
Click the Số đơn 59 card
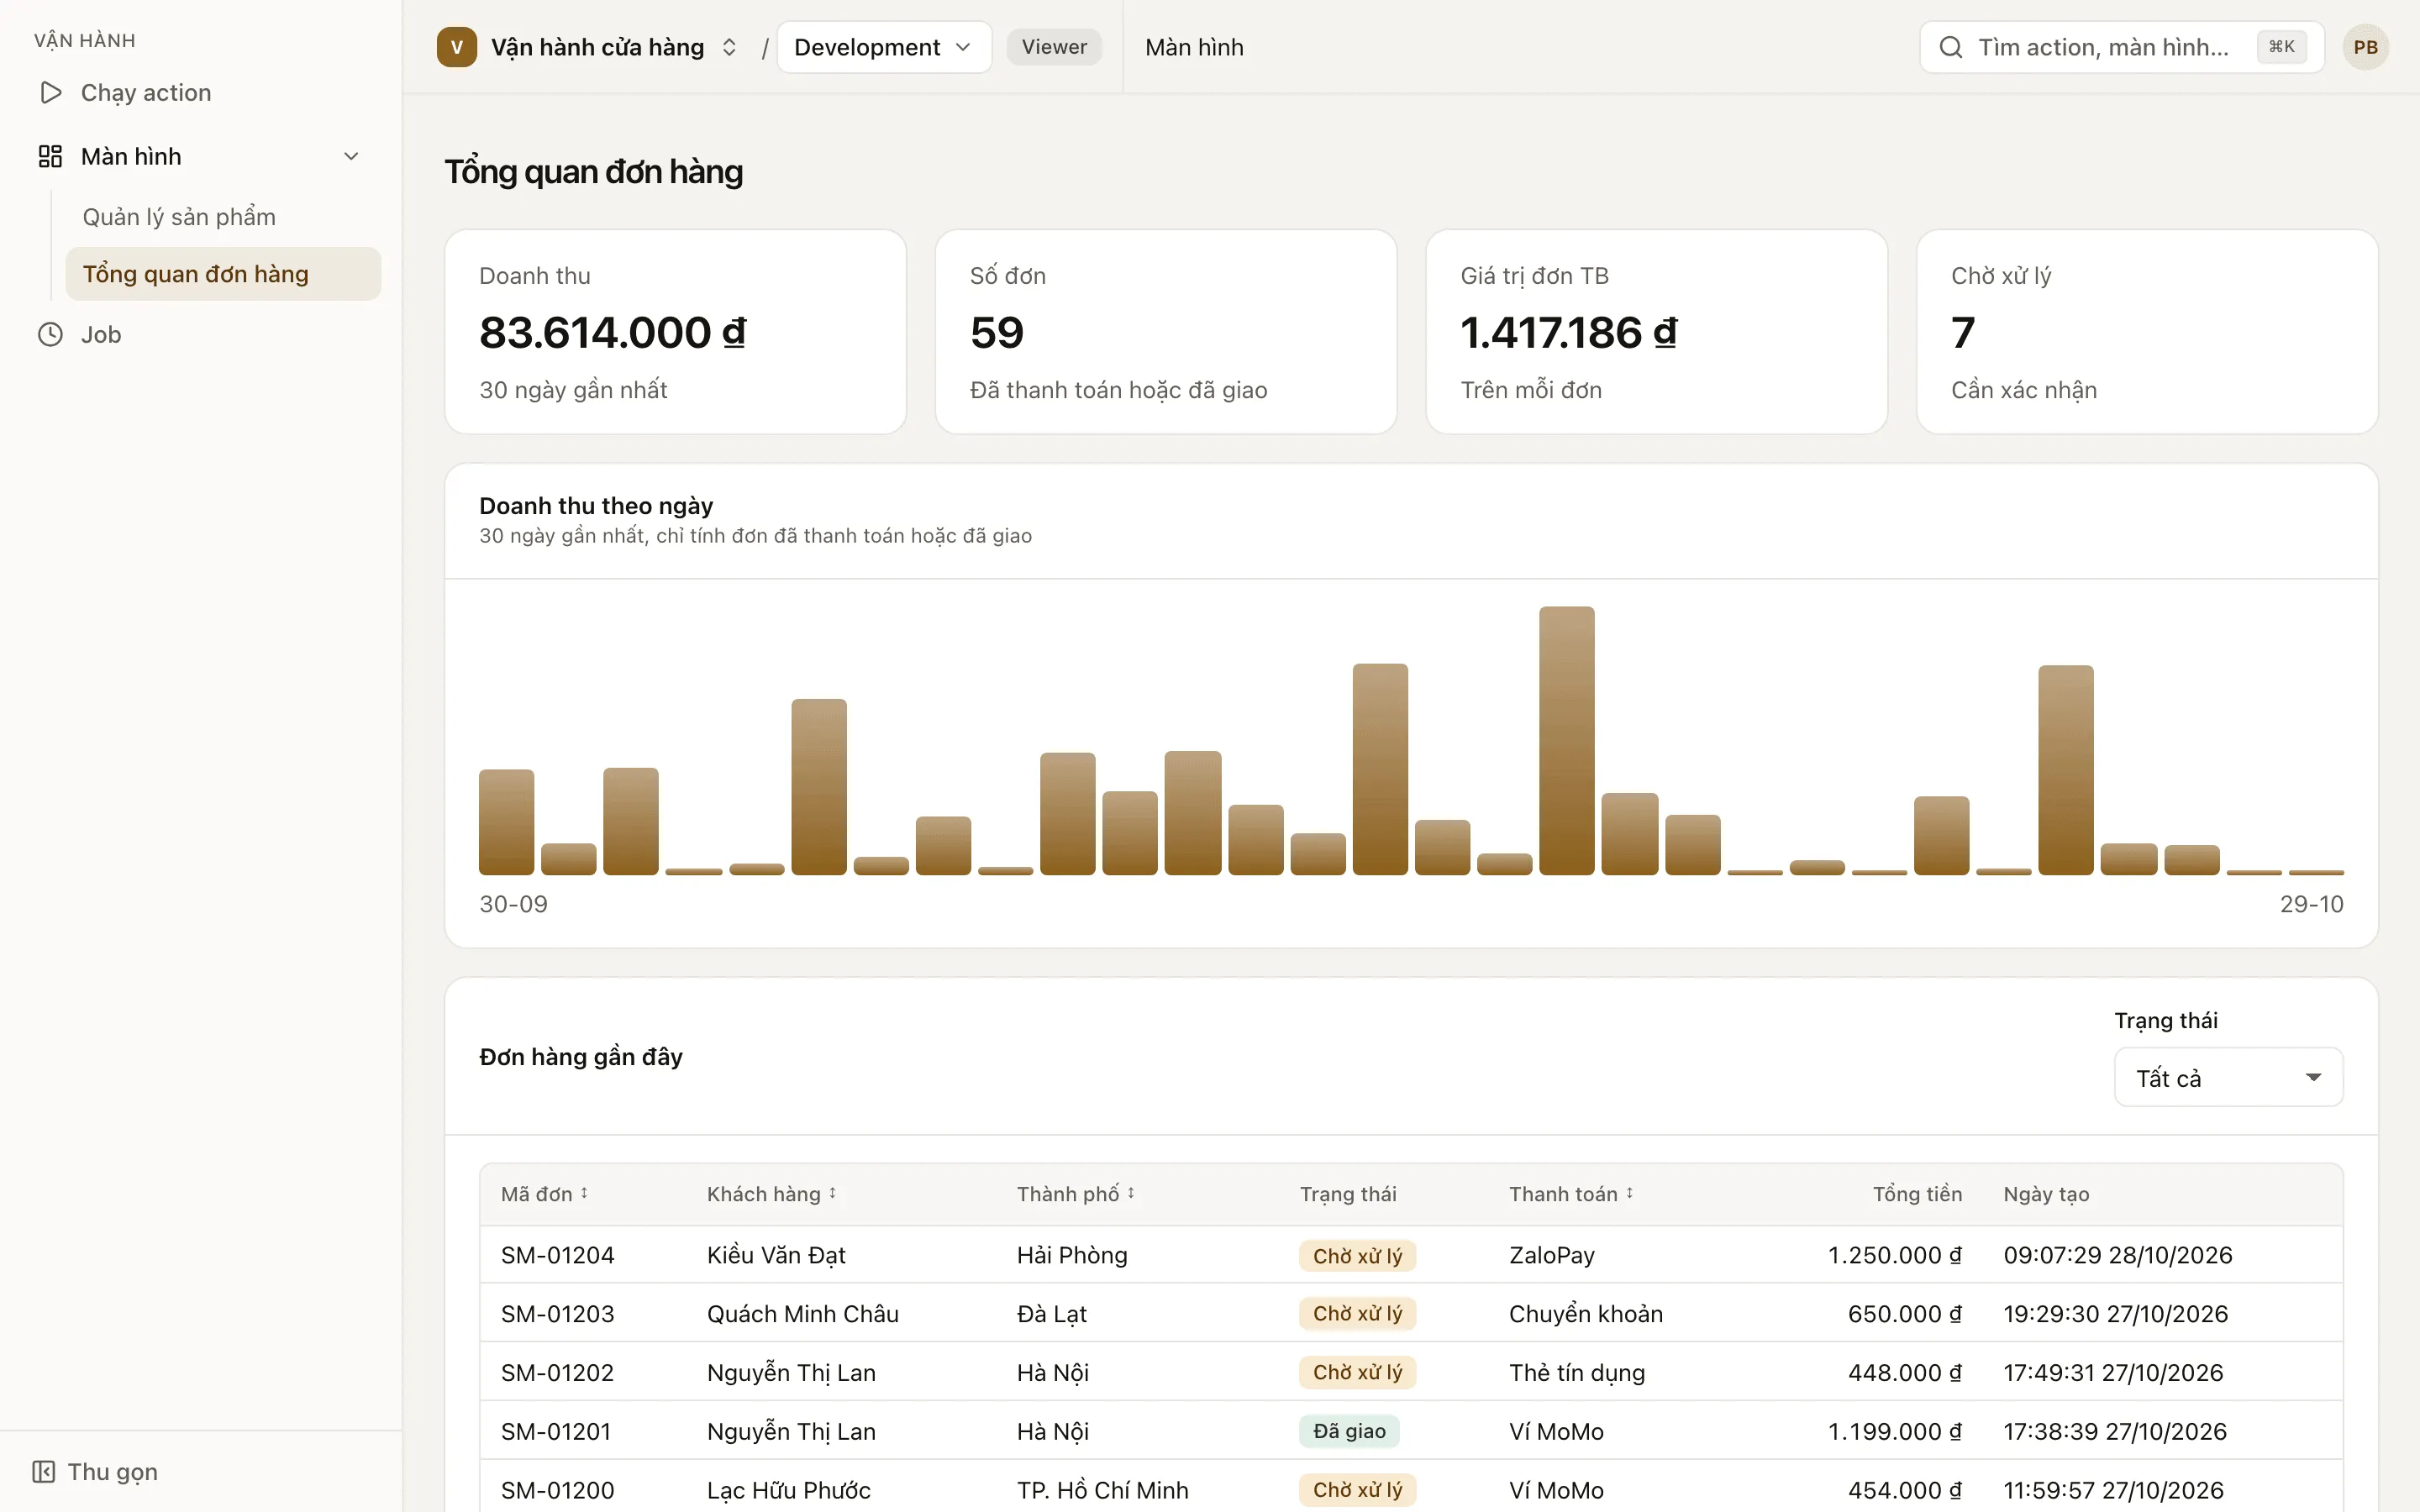click(1165, 332)
